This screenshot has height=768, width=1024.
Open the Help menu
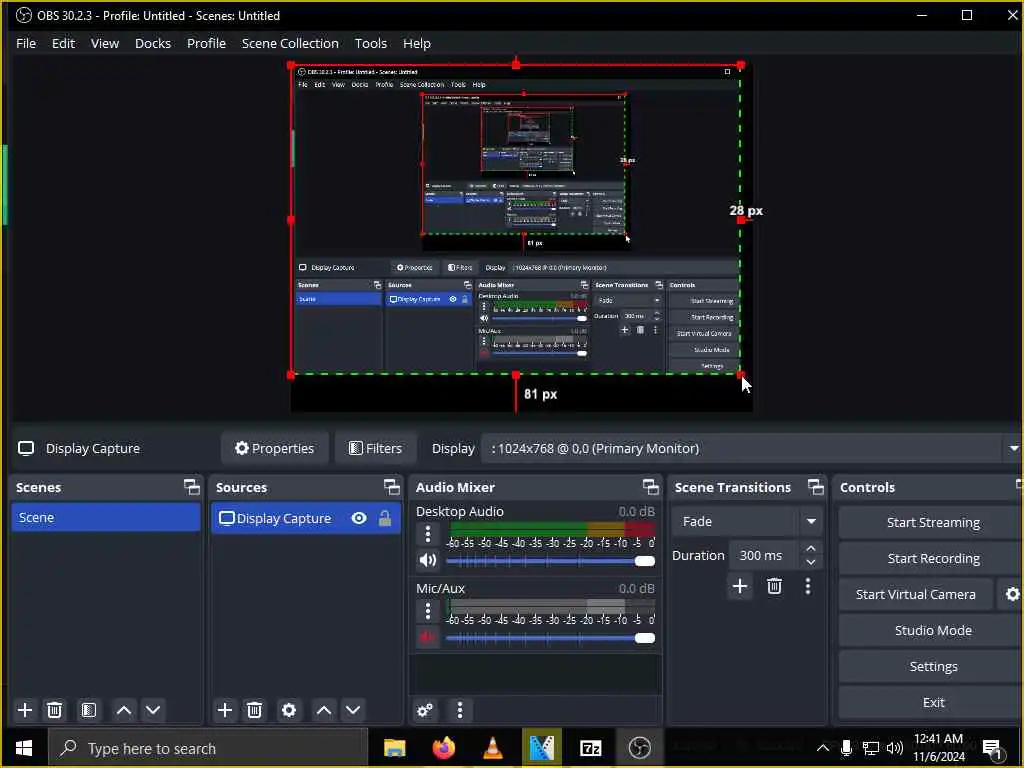417,43
